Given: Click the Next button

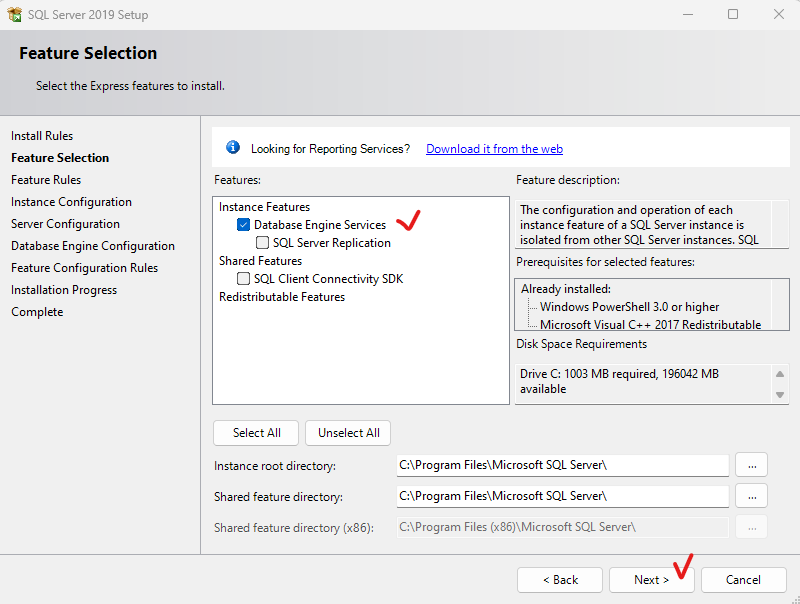Looking at the screenshot, I should tap(652, 580).
